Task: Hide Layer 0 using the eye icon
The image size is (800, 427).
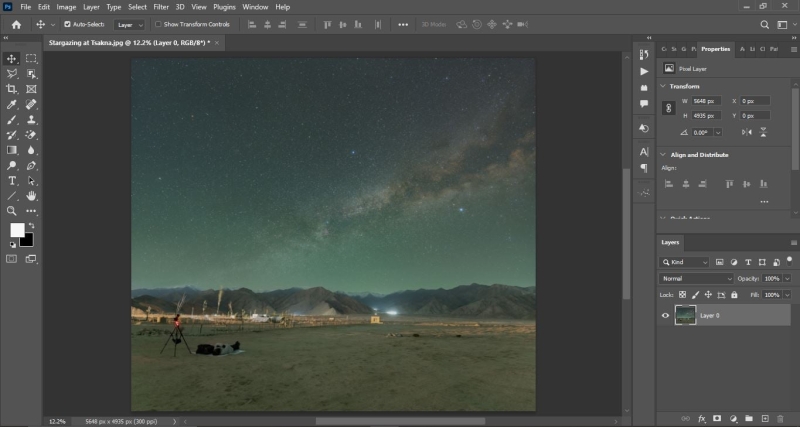Action: pyautogui.click(x=665, y=315)
